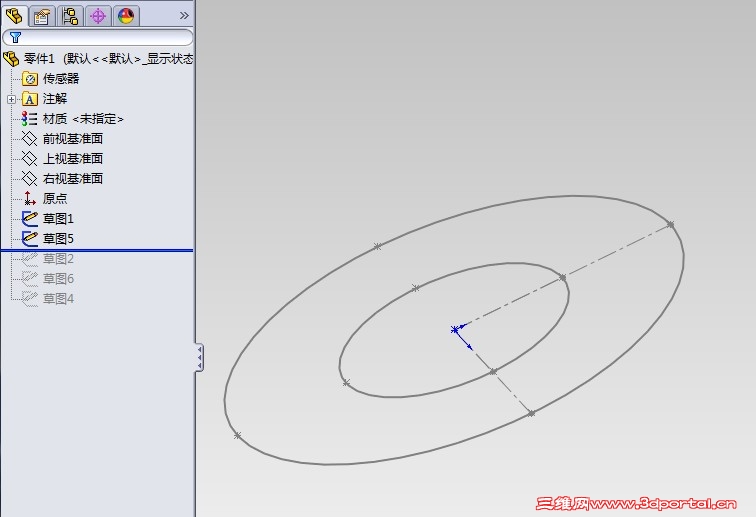Select suppressed sketch 草图6
The height and width of the screenshot is (517, 756).
point(58,279)
